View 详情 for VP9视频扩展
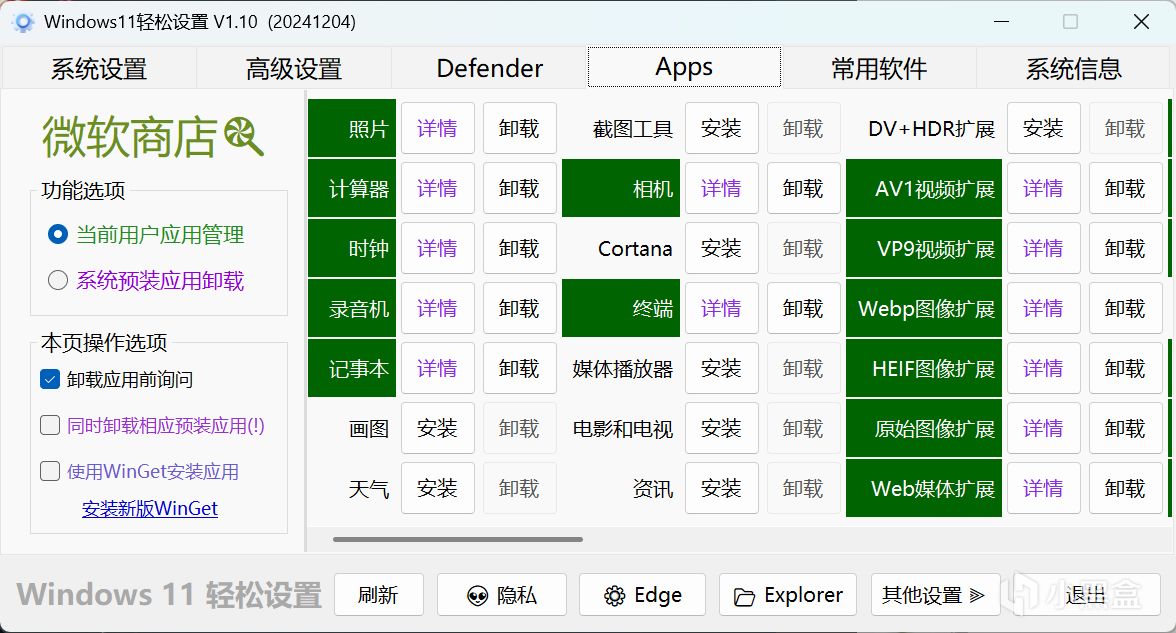The height and width of the screenshot is (633, 1176). pos(1043,248)
